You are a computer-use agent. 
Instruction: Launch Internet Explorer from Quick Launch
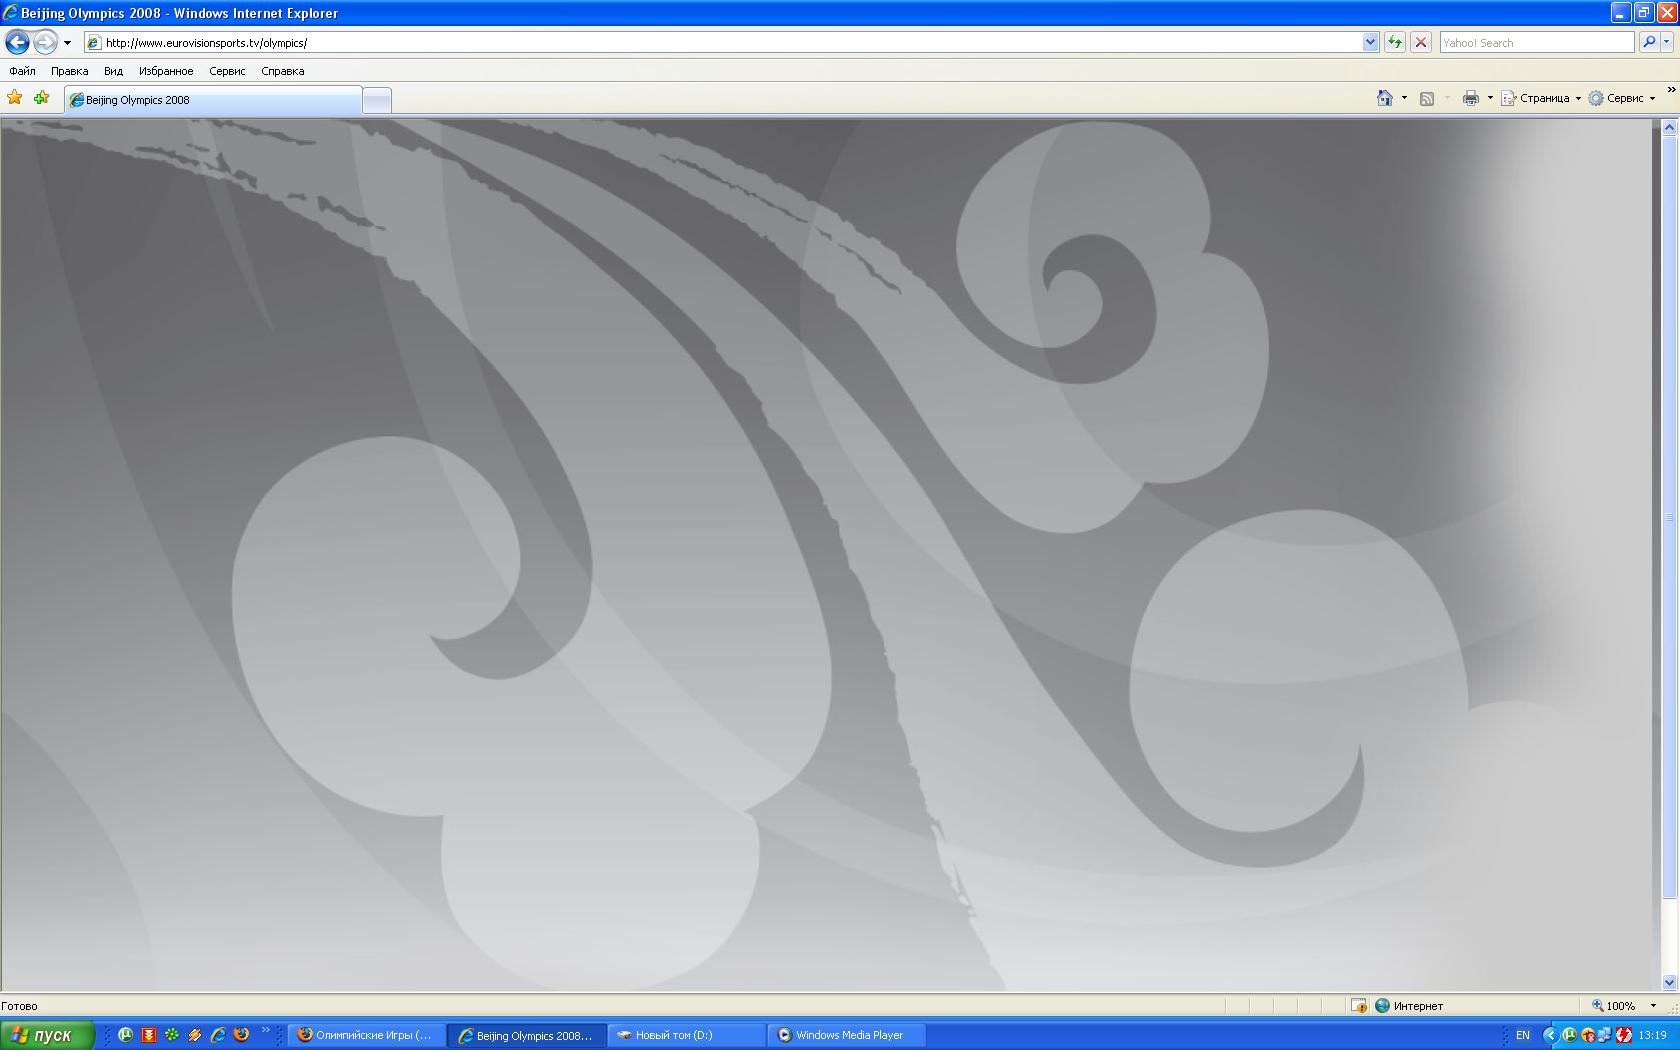218,1035
